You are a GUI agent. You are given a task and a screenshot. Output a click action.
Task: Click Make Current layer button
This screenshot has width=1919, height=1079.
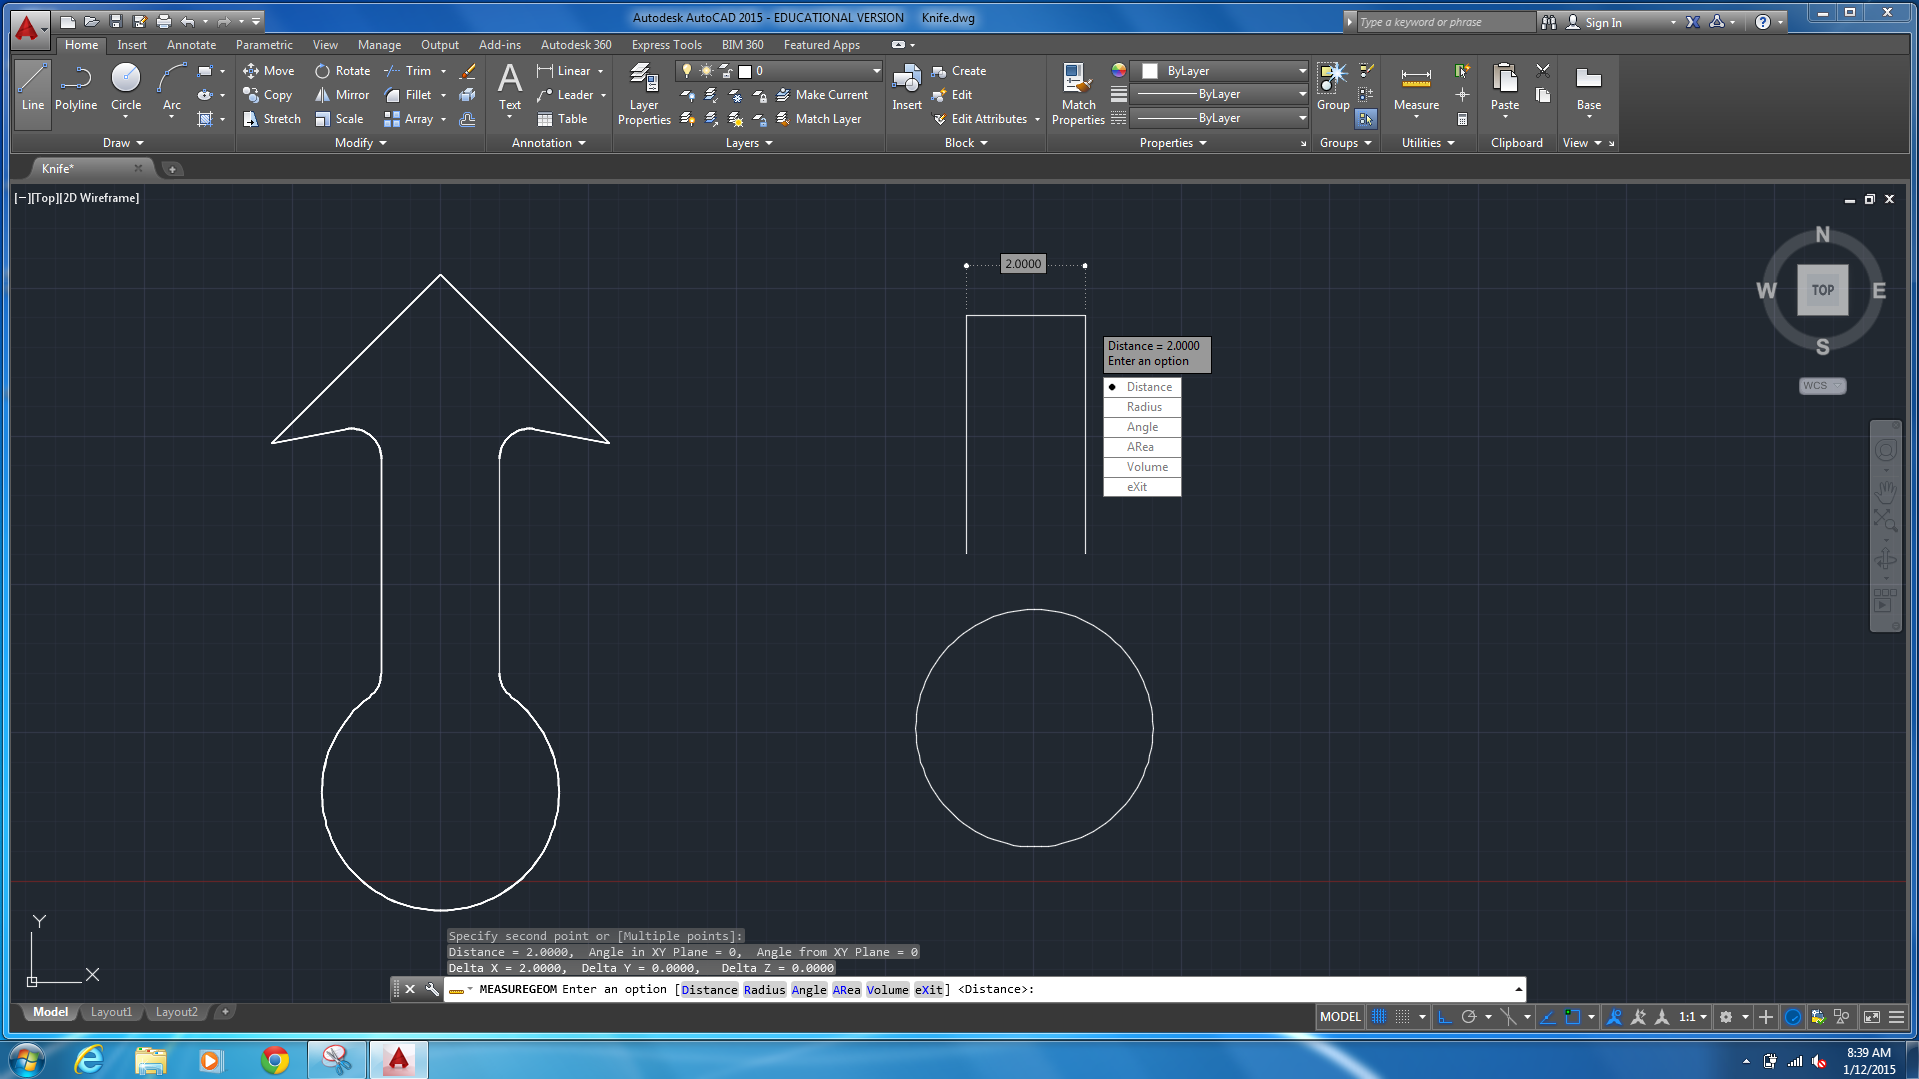[x=822, y=95]
